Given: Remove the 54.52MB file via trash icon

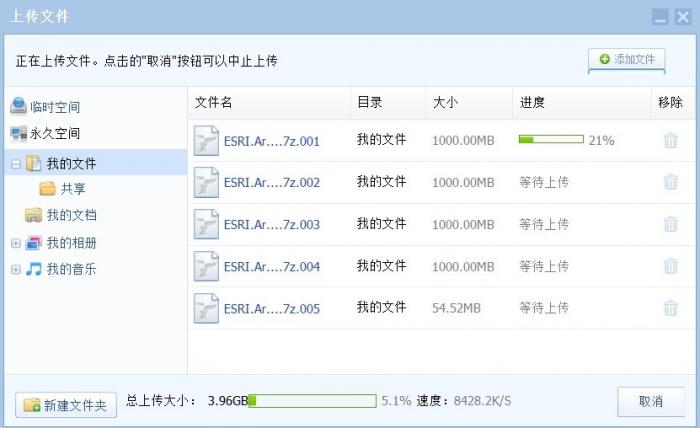Looking at the screenshot, I should [x=670, y=309].
